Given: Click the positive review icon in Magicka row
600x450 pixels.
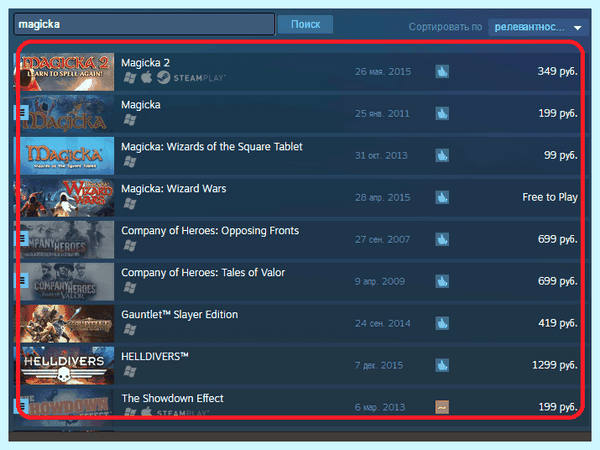Looking at the screenshot, I should (x=442, y=114).
